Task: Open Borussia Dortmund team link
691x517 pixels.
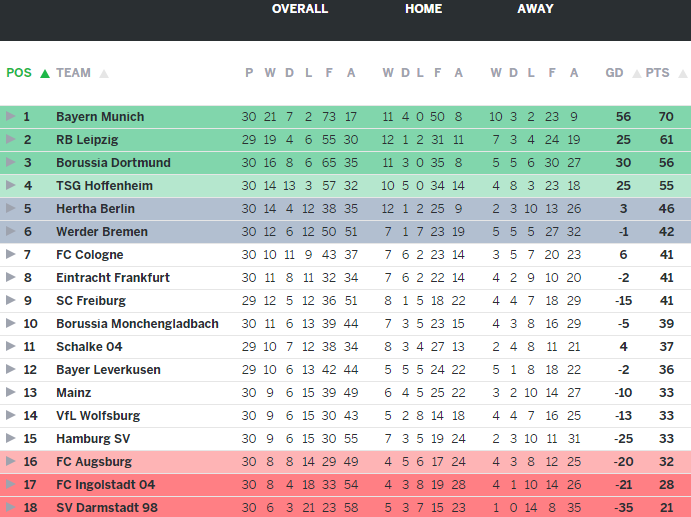Action: click(113, 163)
